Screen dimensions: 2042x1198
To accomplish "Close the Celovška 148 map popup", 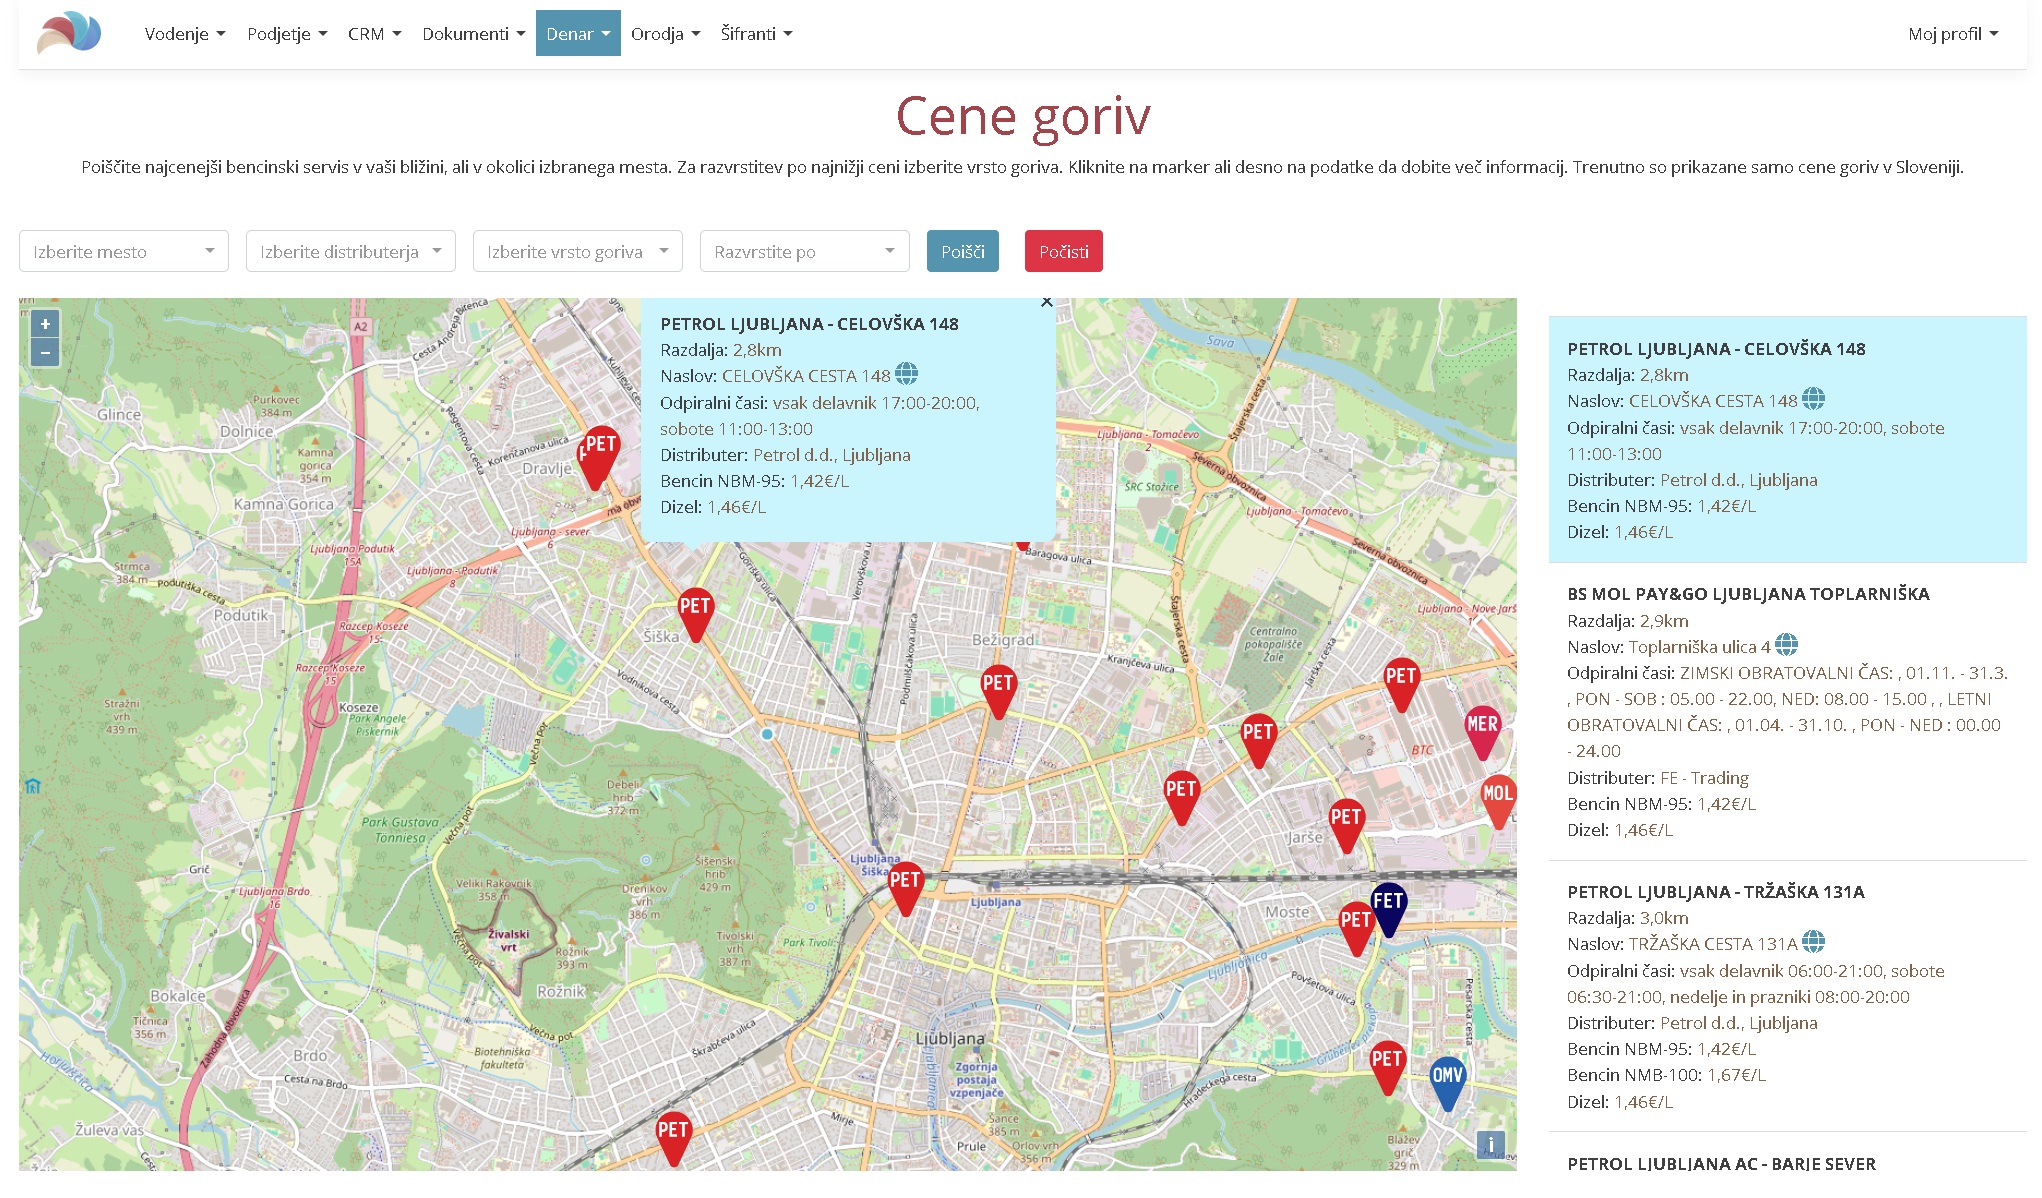I will (1046, 302).
